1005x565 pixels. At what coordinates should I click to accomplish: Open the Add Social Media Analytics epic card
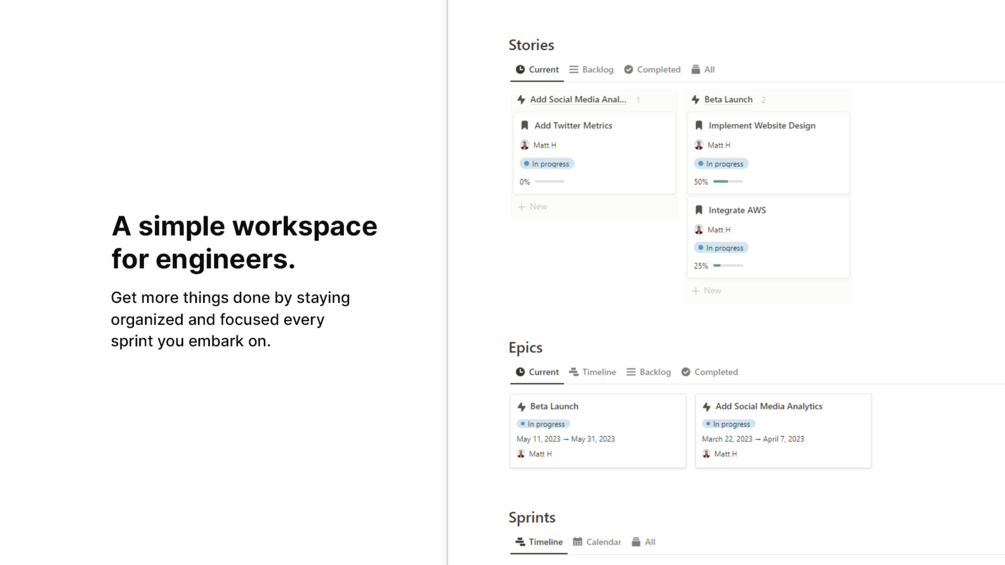[x=783, y=430]
